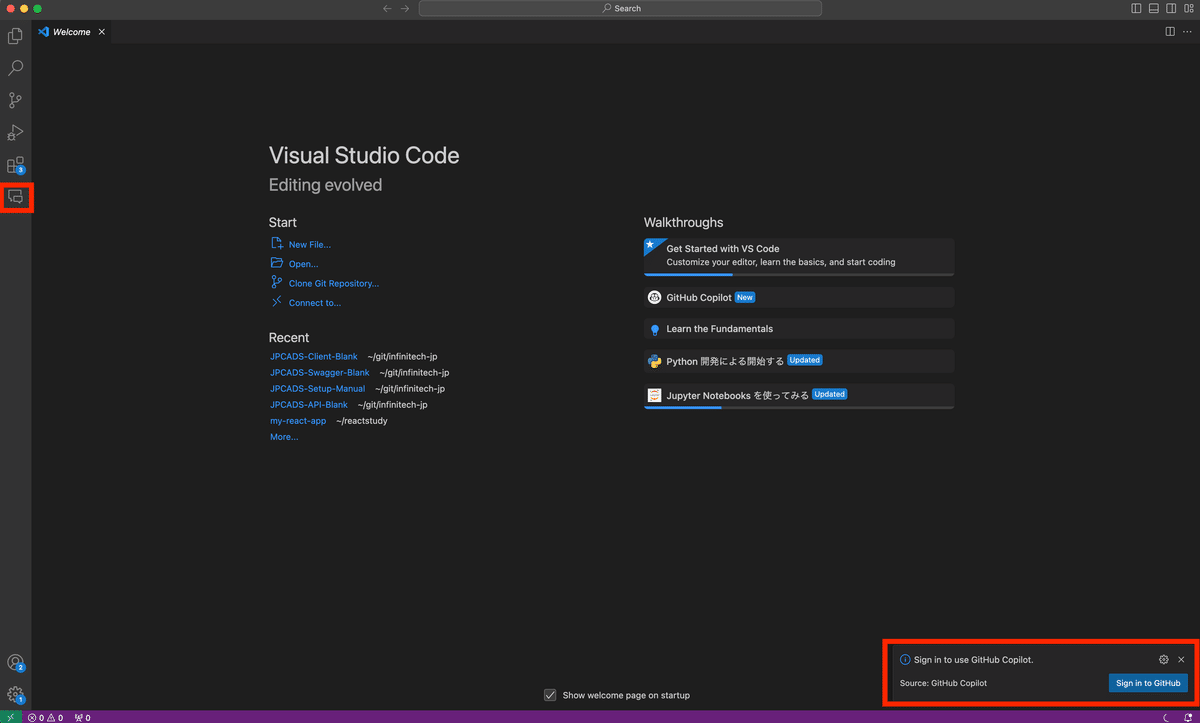Show errors and warnings in status bar

tap(45, 717)
